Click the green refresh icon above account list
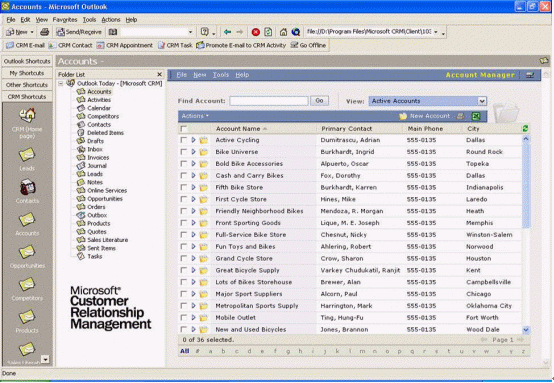 [525, 129]
